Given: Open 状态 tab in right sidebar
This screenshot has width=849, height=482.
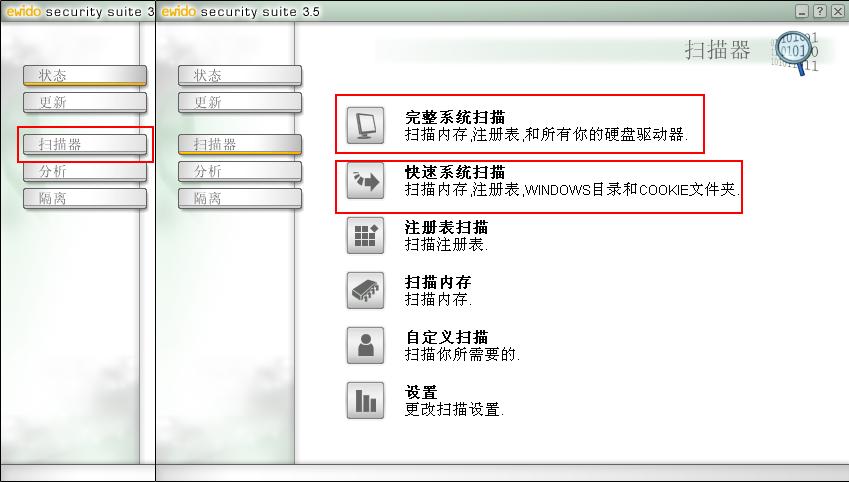Looking at the screenshot, I should pyautogui.click(x=240, y=75).
